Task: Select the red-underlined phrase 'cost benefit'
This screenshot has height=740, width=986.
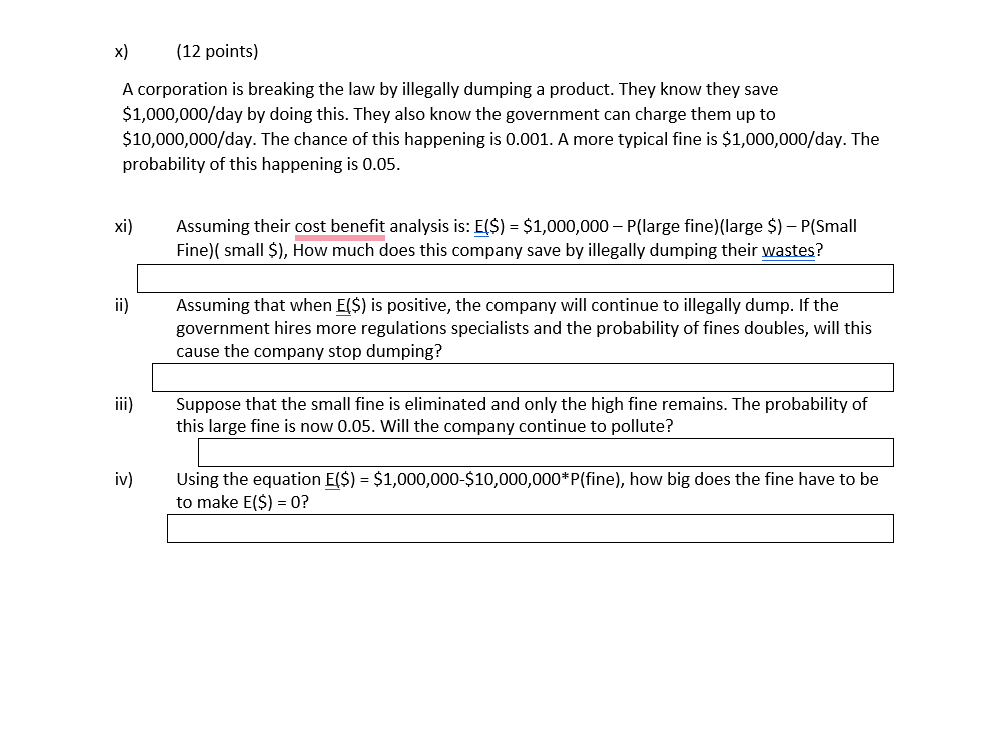Action: (338, 226)
